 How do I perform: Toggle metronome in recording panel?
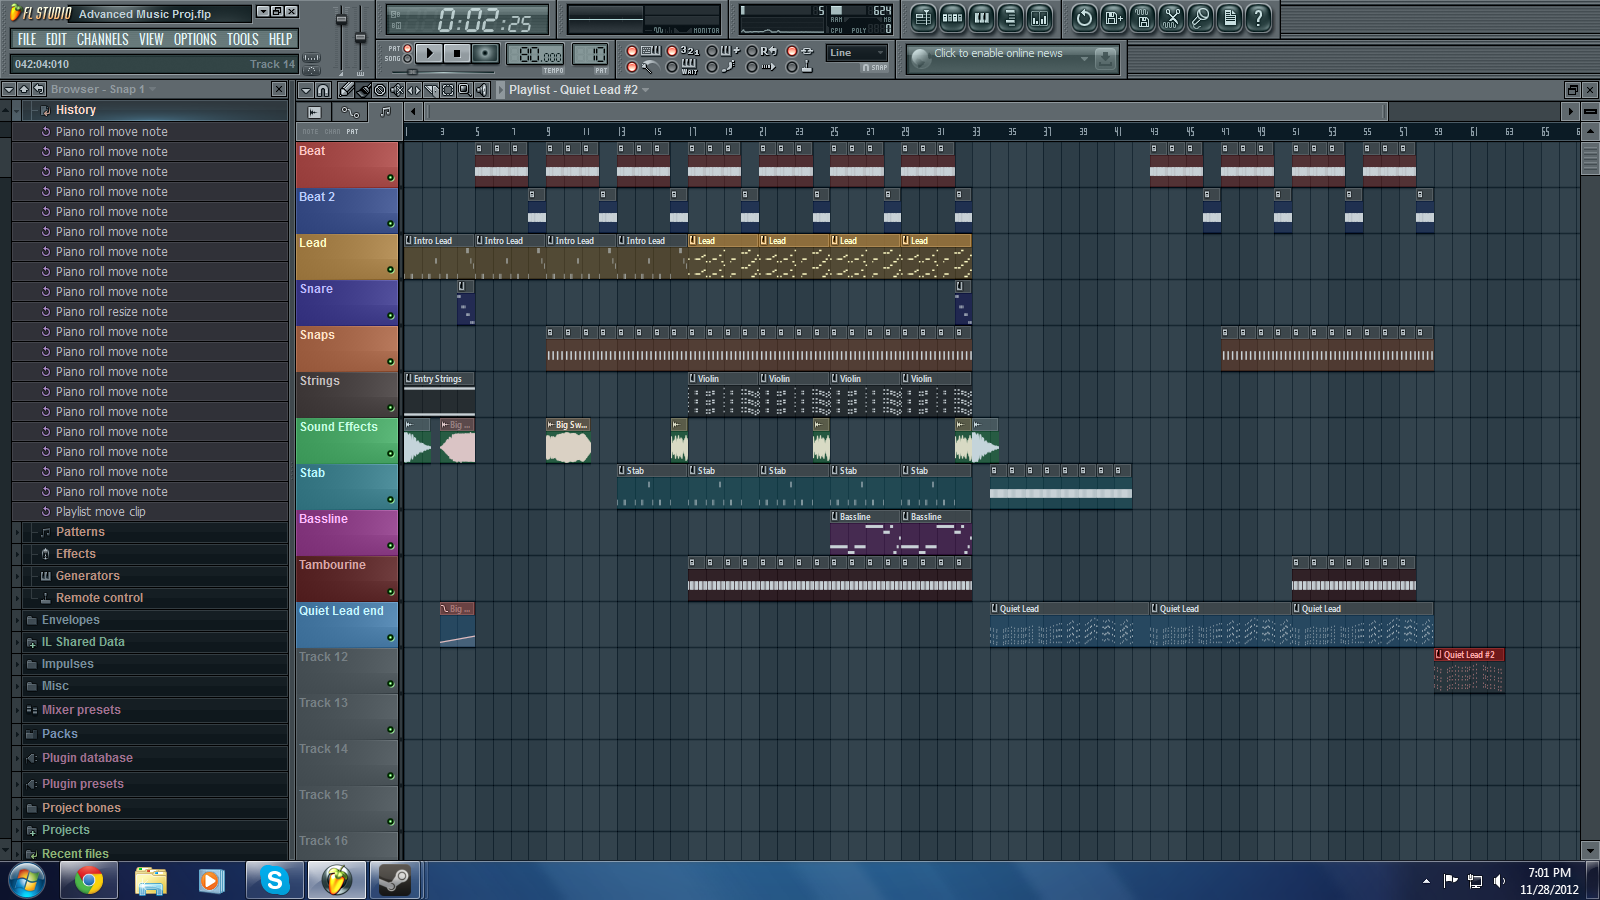[x=632, y=67]
